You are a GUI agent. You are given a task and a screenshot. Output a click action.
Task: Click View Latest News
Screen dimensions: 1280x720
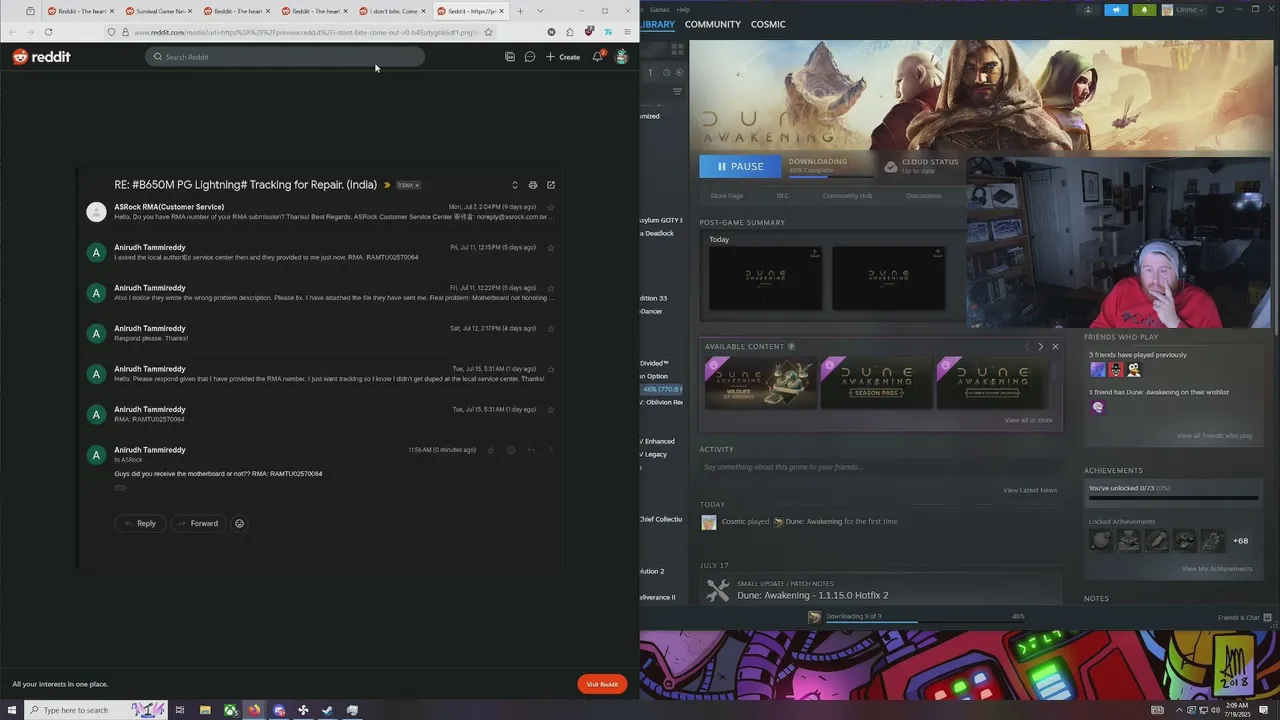[1030, 490]
